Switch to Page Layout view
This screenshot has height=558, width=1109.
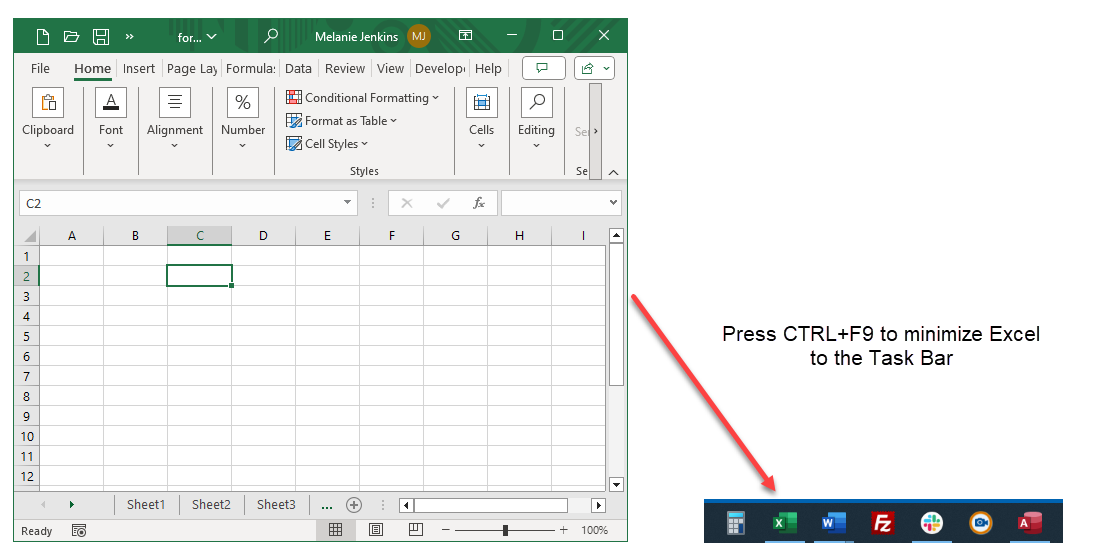point(376,530)
